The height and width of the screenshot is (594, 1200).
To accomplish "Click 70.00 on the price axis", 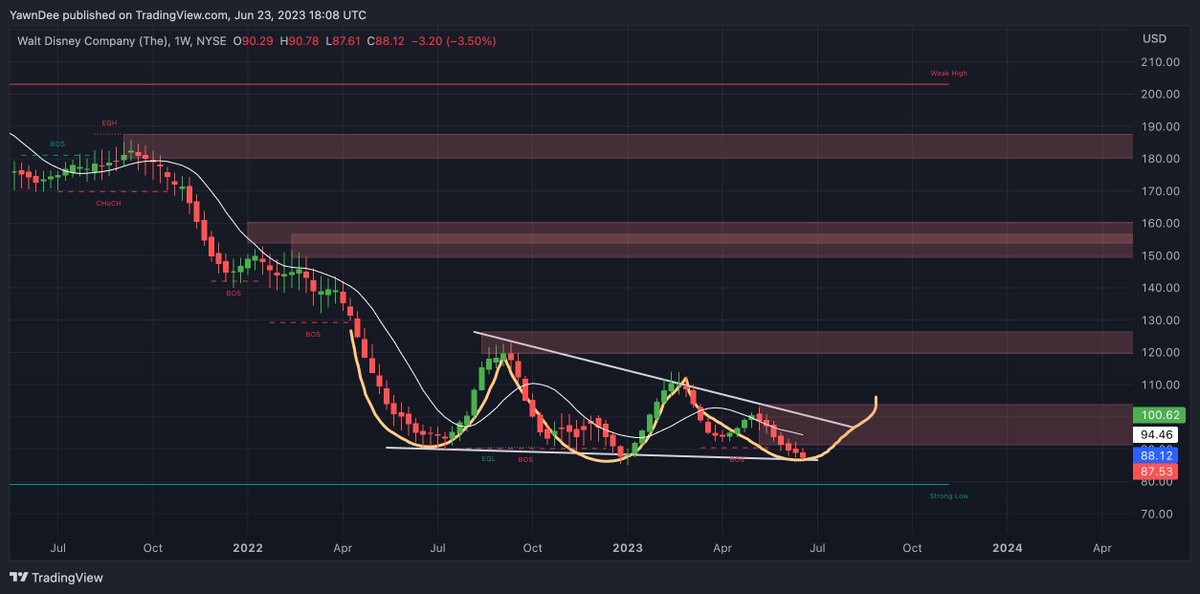I will coord(1158,514).
